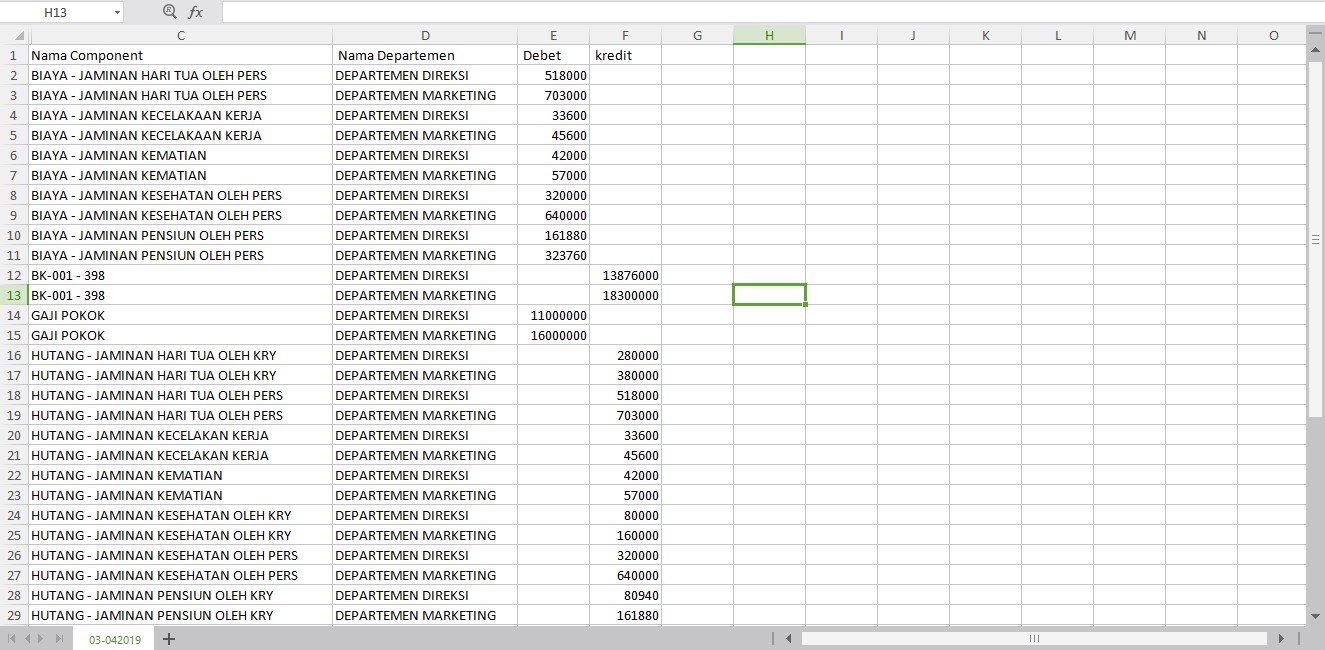Screen dimensions: 1325x650
Task: Select column H header
Action: [x=769, y=35]
